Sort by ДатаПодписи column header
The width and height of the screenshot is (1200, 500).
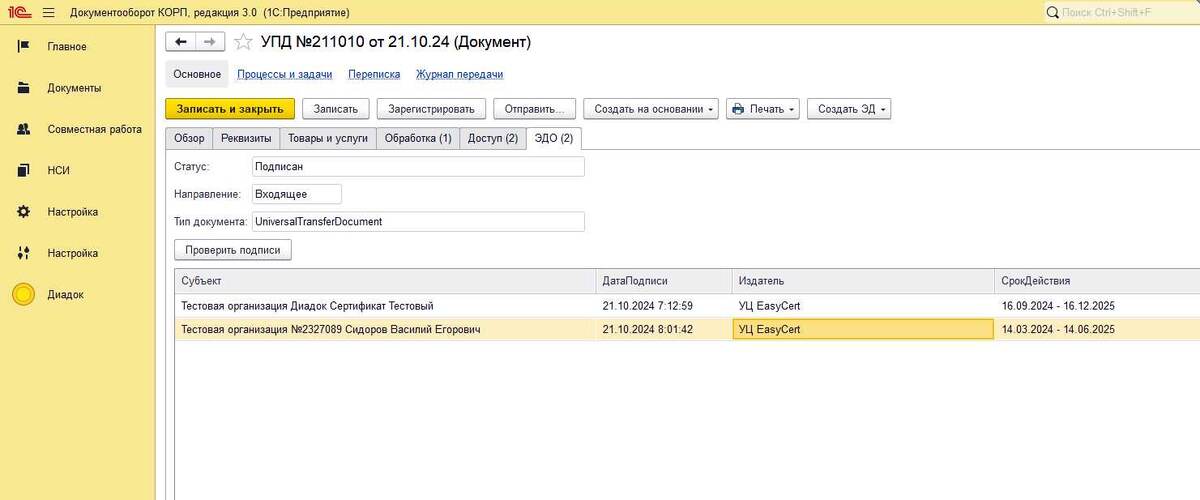tap(663, 281)
